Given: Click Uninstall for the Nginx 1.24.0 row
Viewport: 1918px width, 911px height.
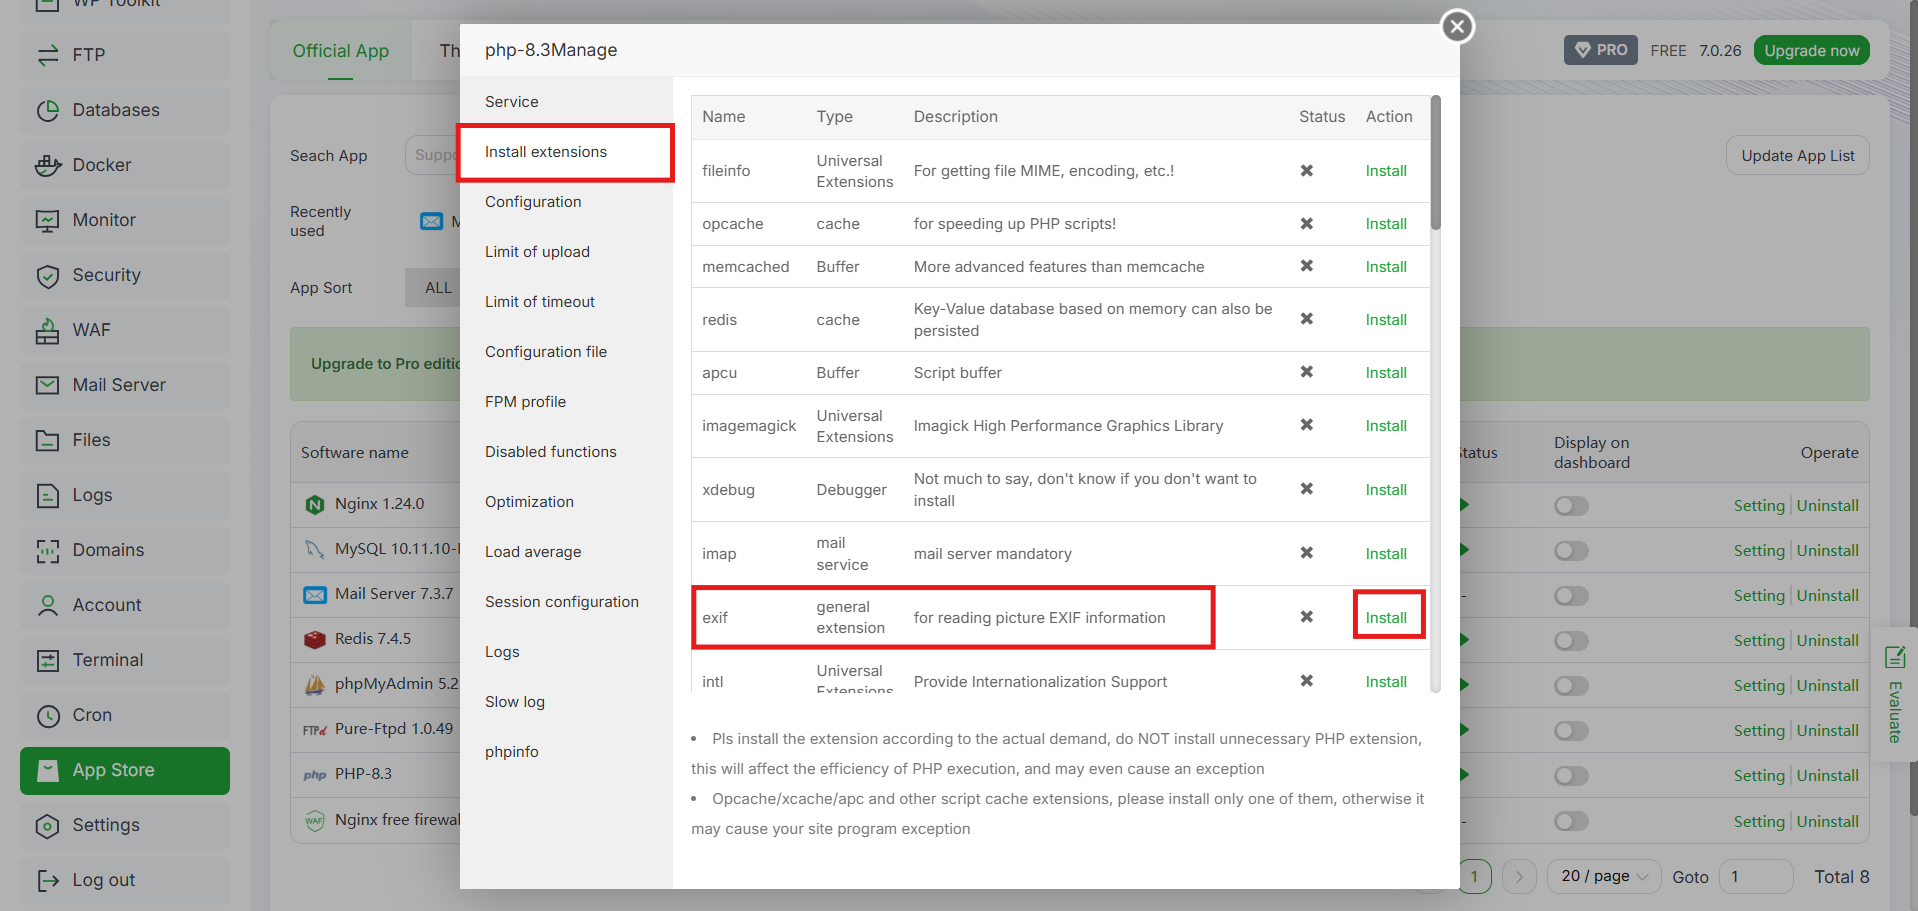Looking at the screenshot, I should [x=1828, y=506].
